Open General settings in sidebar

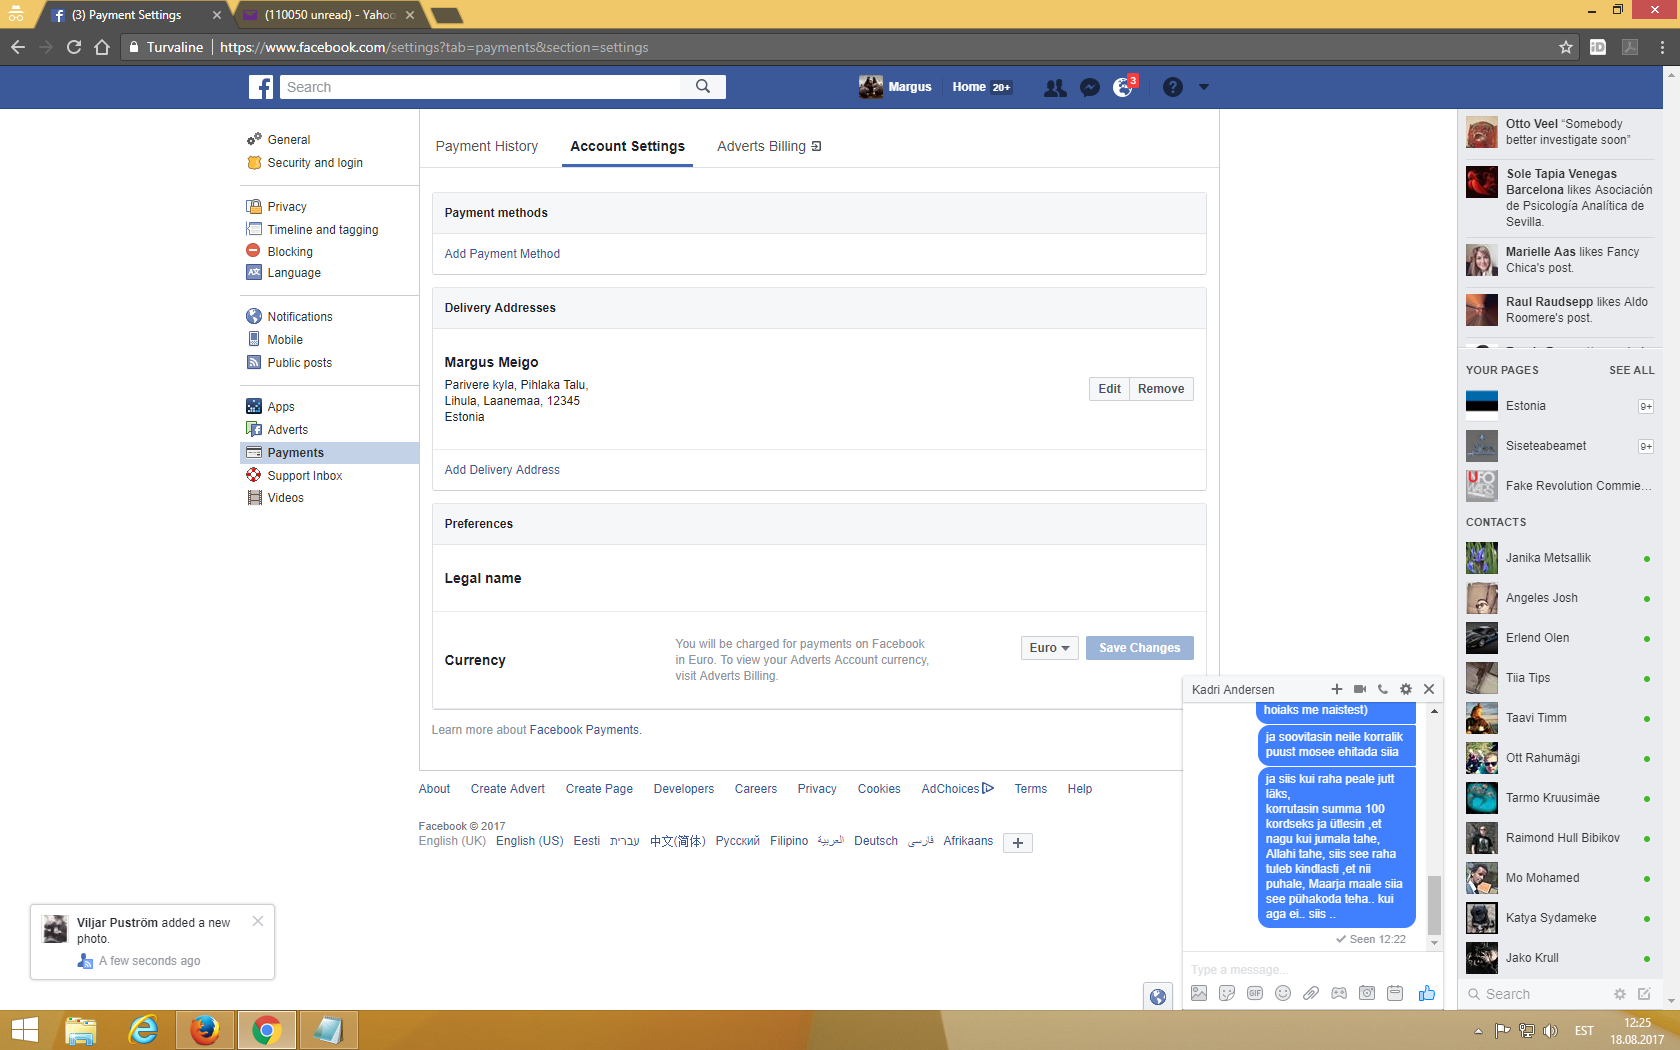tap(289, 140)
